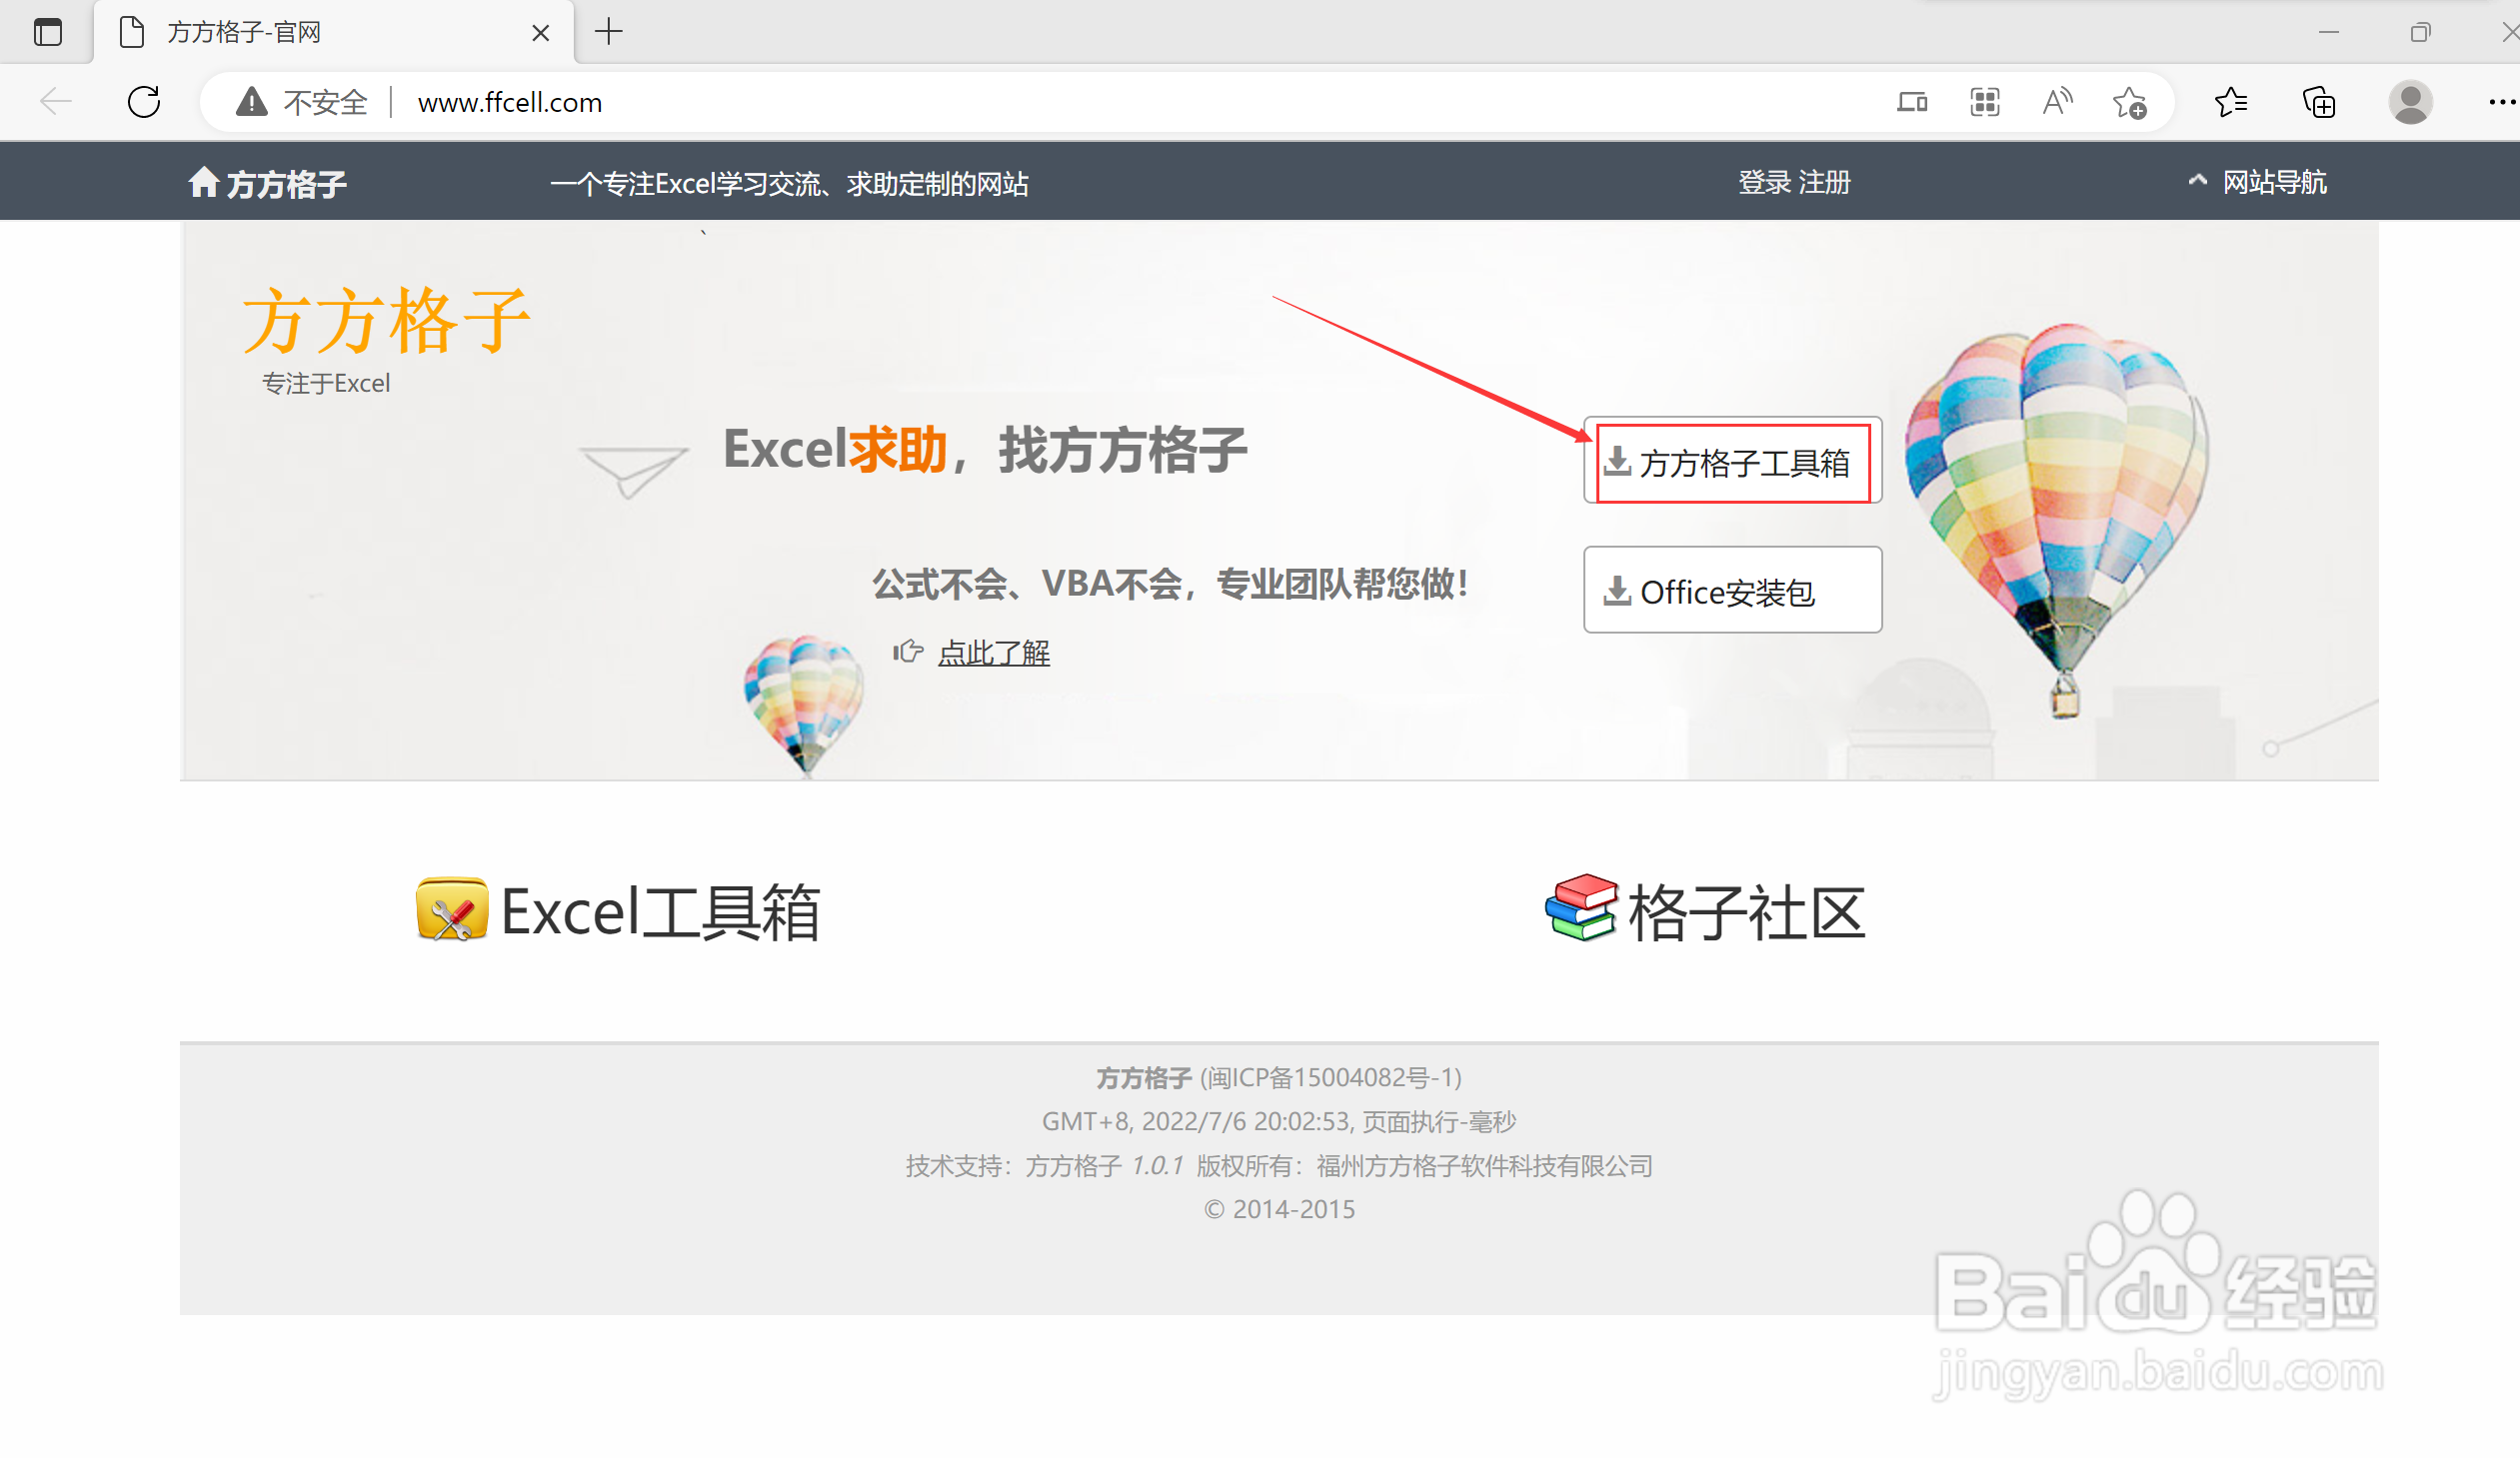Click the pointing hand icon beside 点此了解
The width and height of the screenshot is (2520, 1458).
(907, 651)
